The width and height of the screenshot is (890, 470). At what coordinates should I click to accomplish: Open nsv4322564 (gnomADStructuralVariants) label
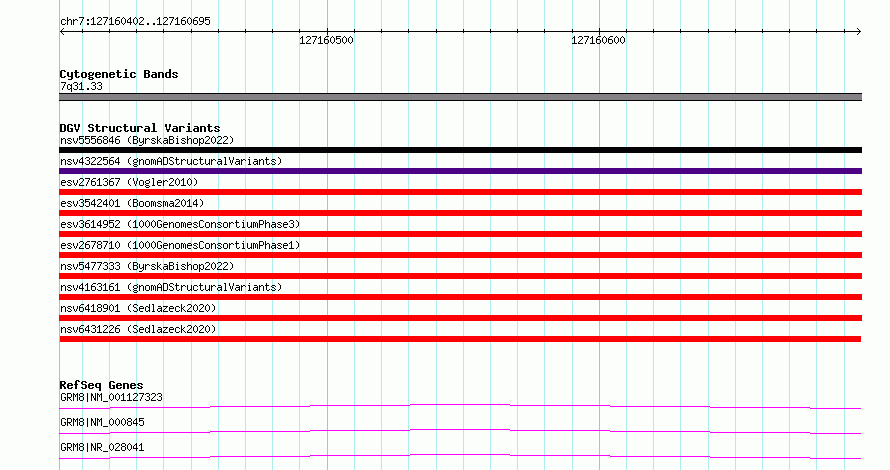click(x=171, y=162)
